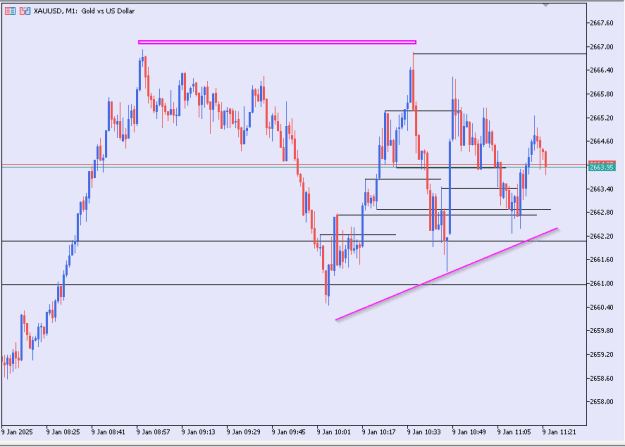The image size is (625, 447).
Task: Click price scale value 2659.80
Action: (601, 331)
